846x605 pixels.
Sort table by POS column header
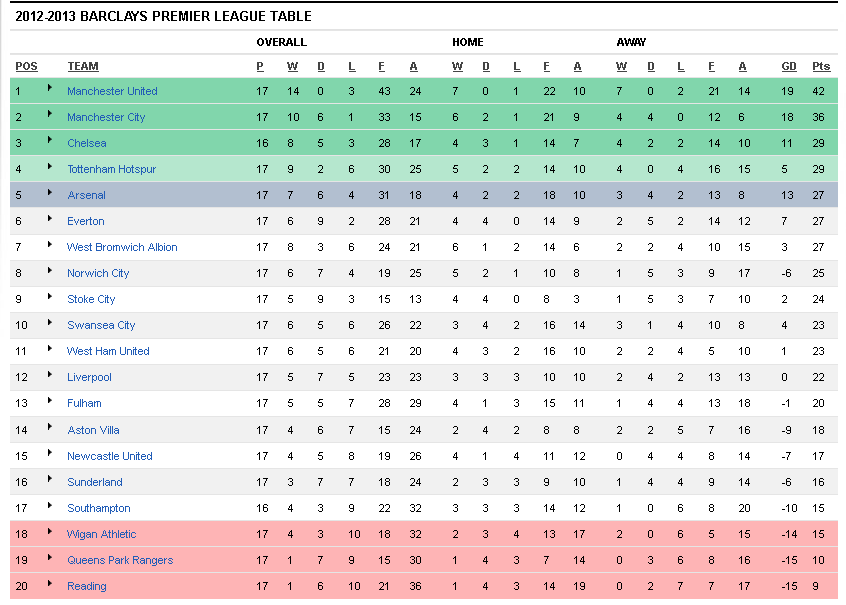tap(26, 66)
